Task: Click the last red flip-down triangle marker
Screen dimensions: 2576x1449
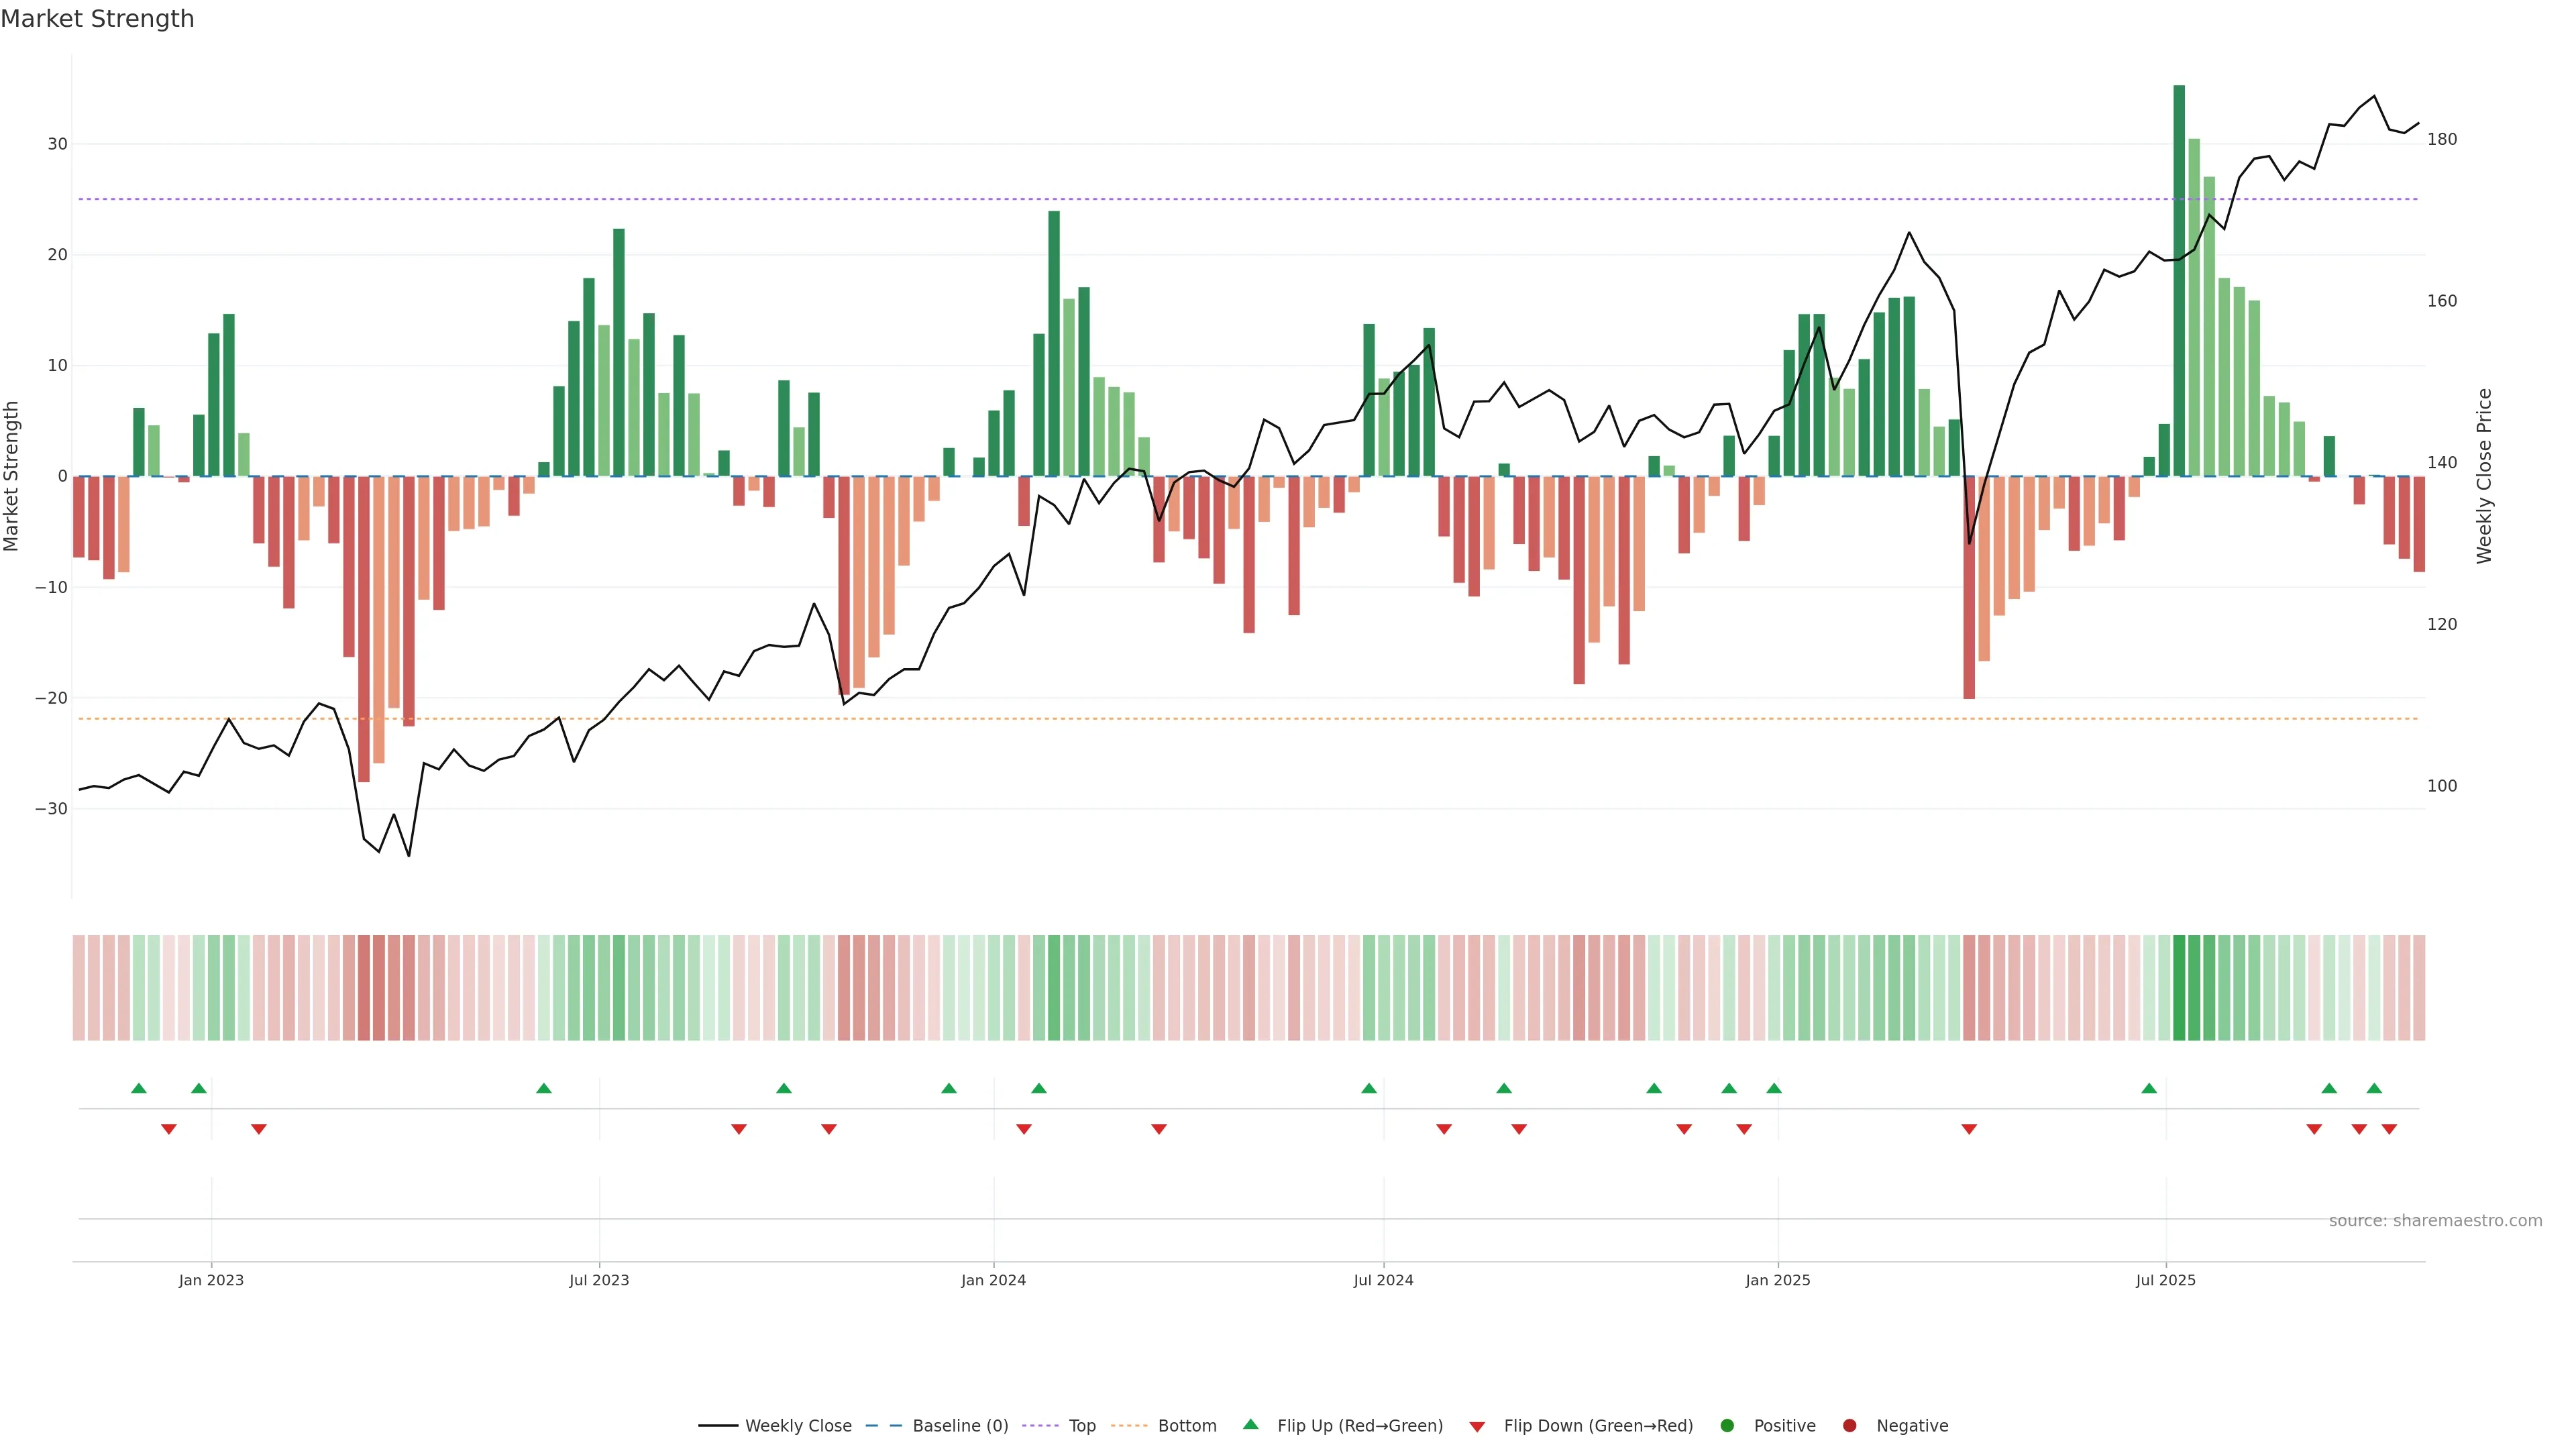Action: click(x=2389, y=1129)
